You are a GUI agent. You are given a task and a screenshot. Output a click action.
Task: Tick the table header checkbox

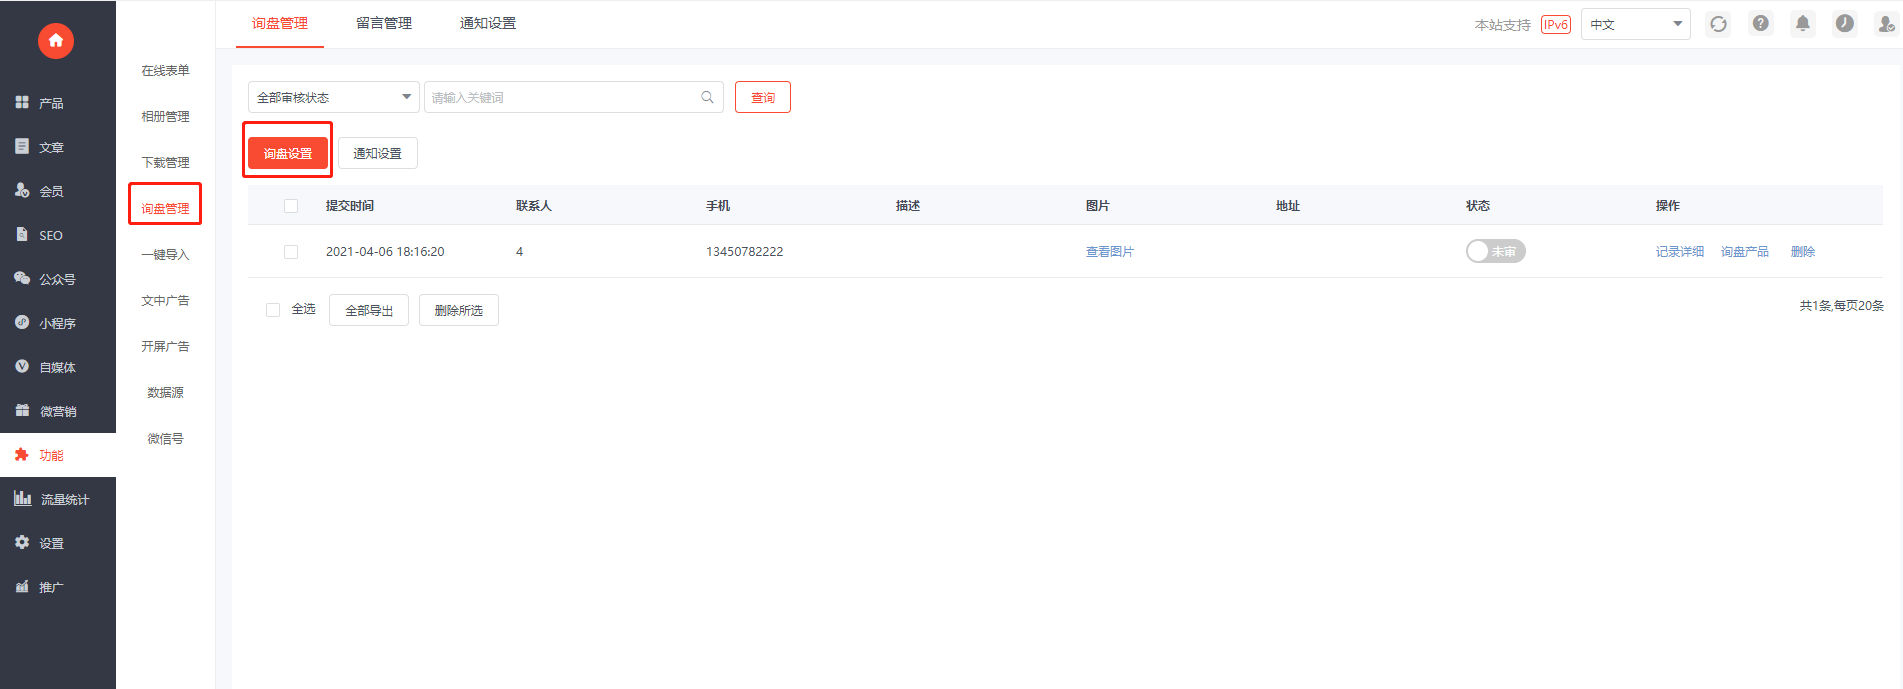click(291, 206)
